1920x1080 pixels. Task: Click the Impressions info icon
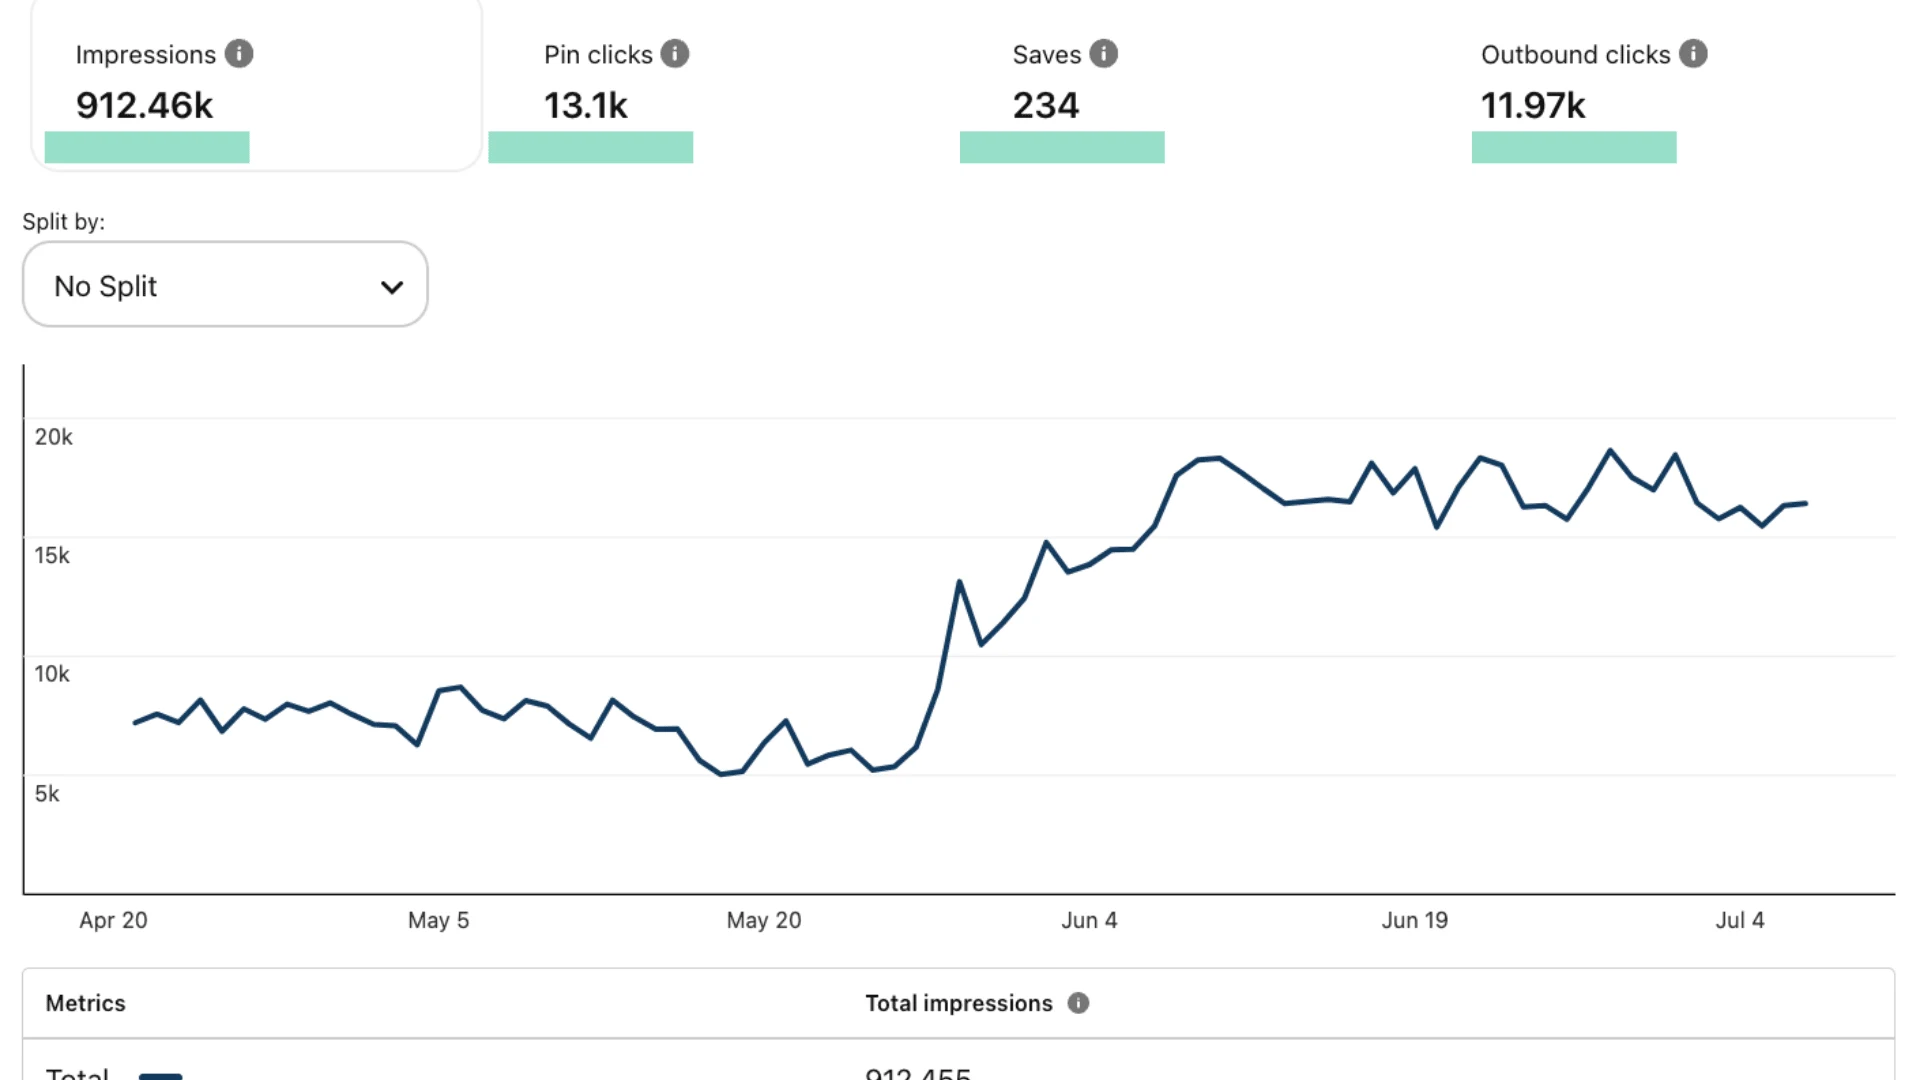[x=239, y=54]
